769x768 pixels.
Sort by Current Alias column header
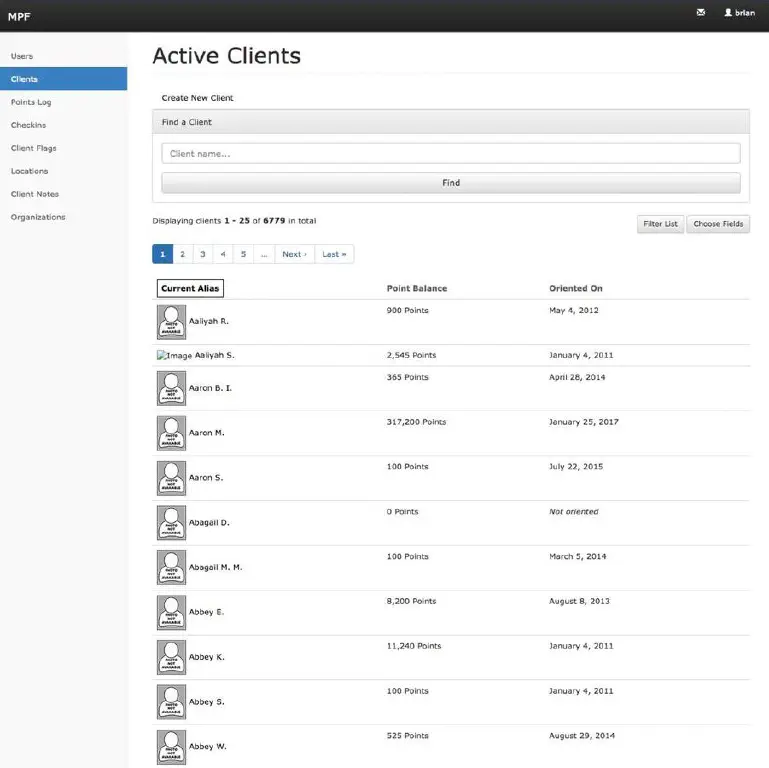pyautogui.click(x=190, y=289)
